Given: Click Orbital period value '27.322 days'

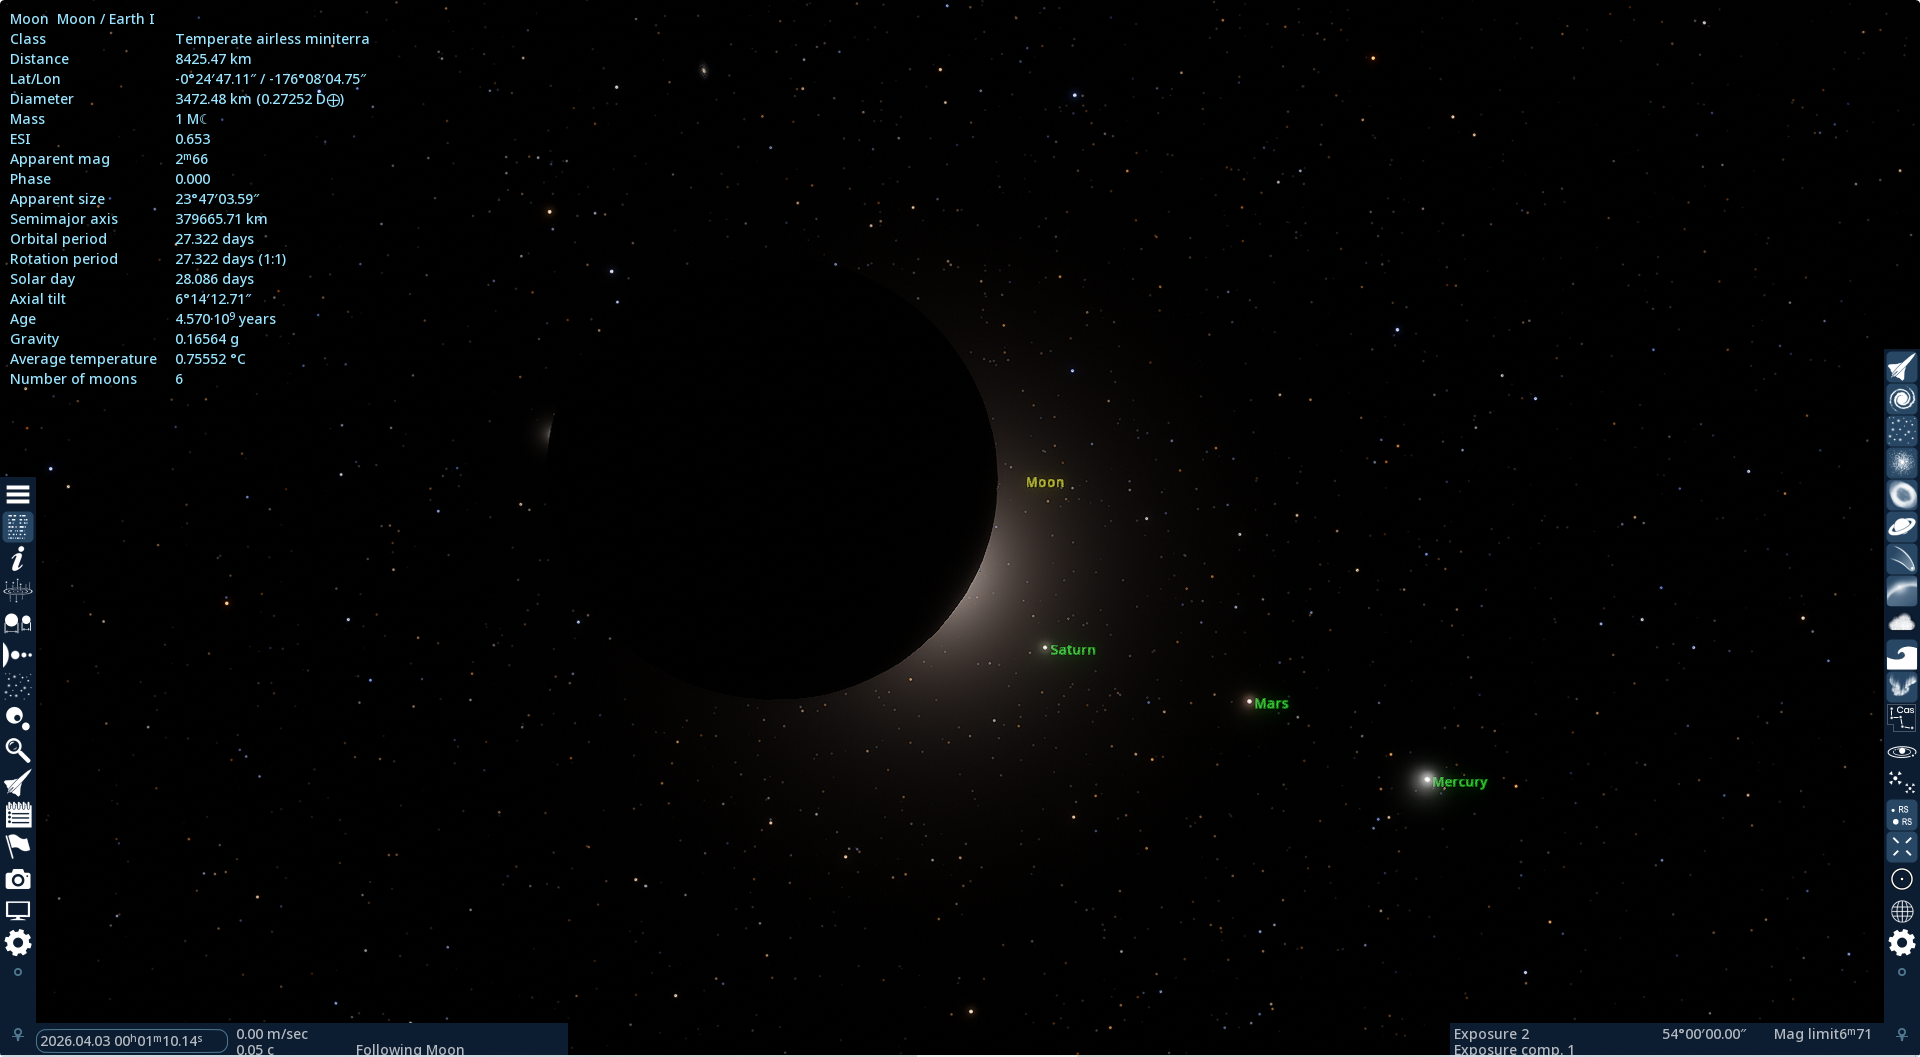Looking at the screenshot, I should (214, 239).
